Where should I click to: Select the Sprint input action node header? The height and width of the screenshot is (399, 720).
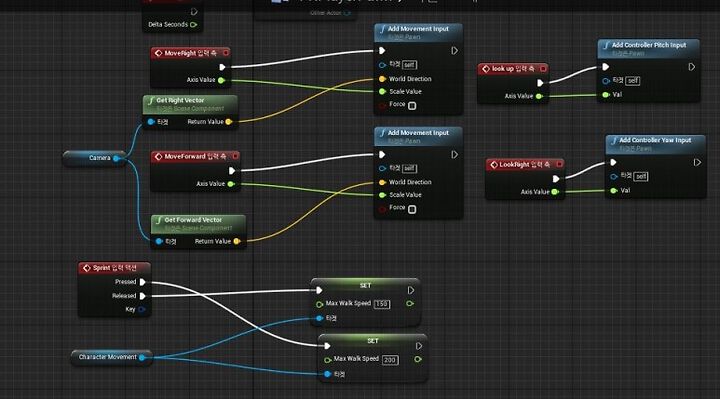[114, 268]
